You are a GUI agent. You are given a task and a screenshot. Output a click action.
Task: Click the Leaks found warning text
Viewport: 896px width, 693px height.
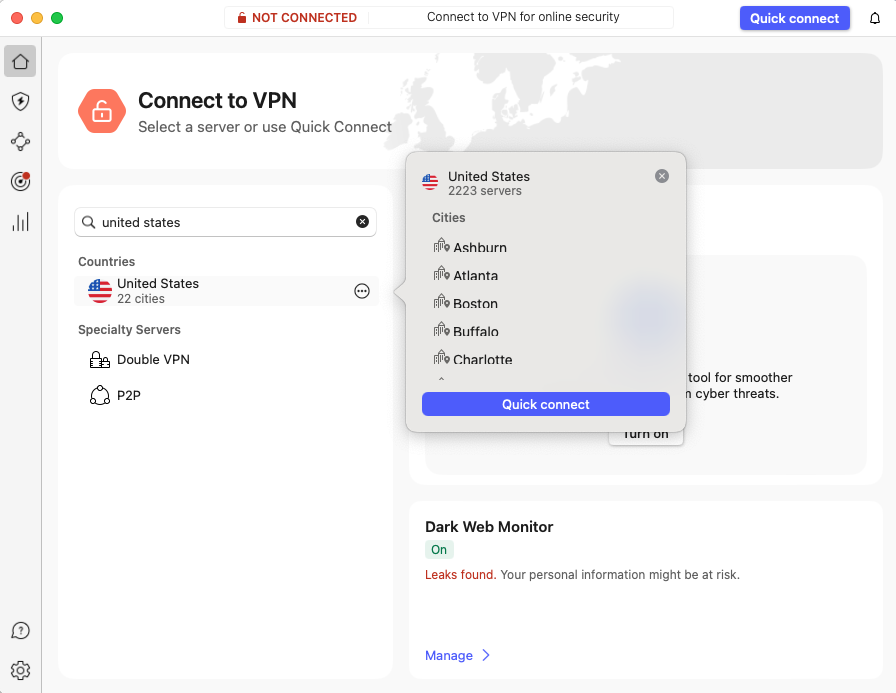tap(460, 575)
